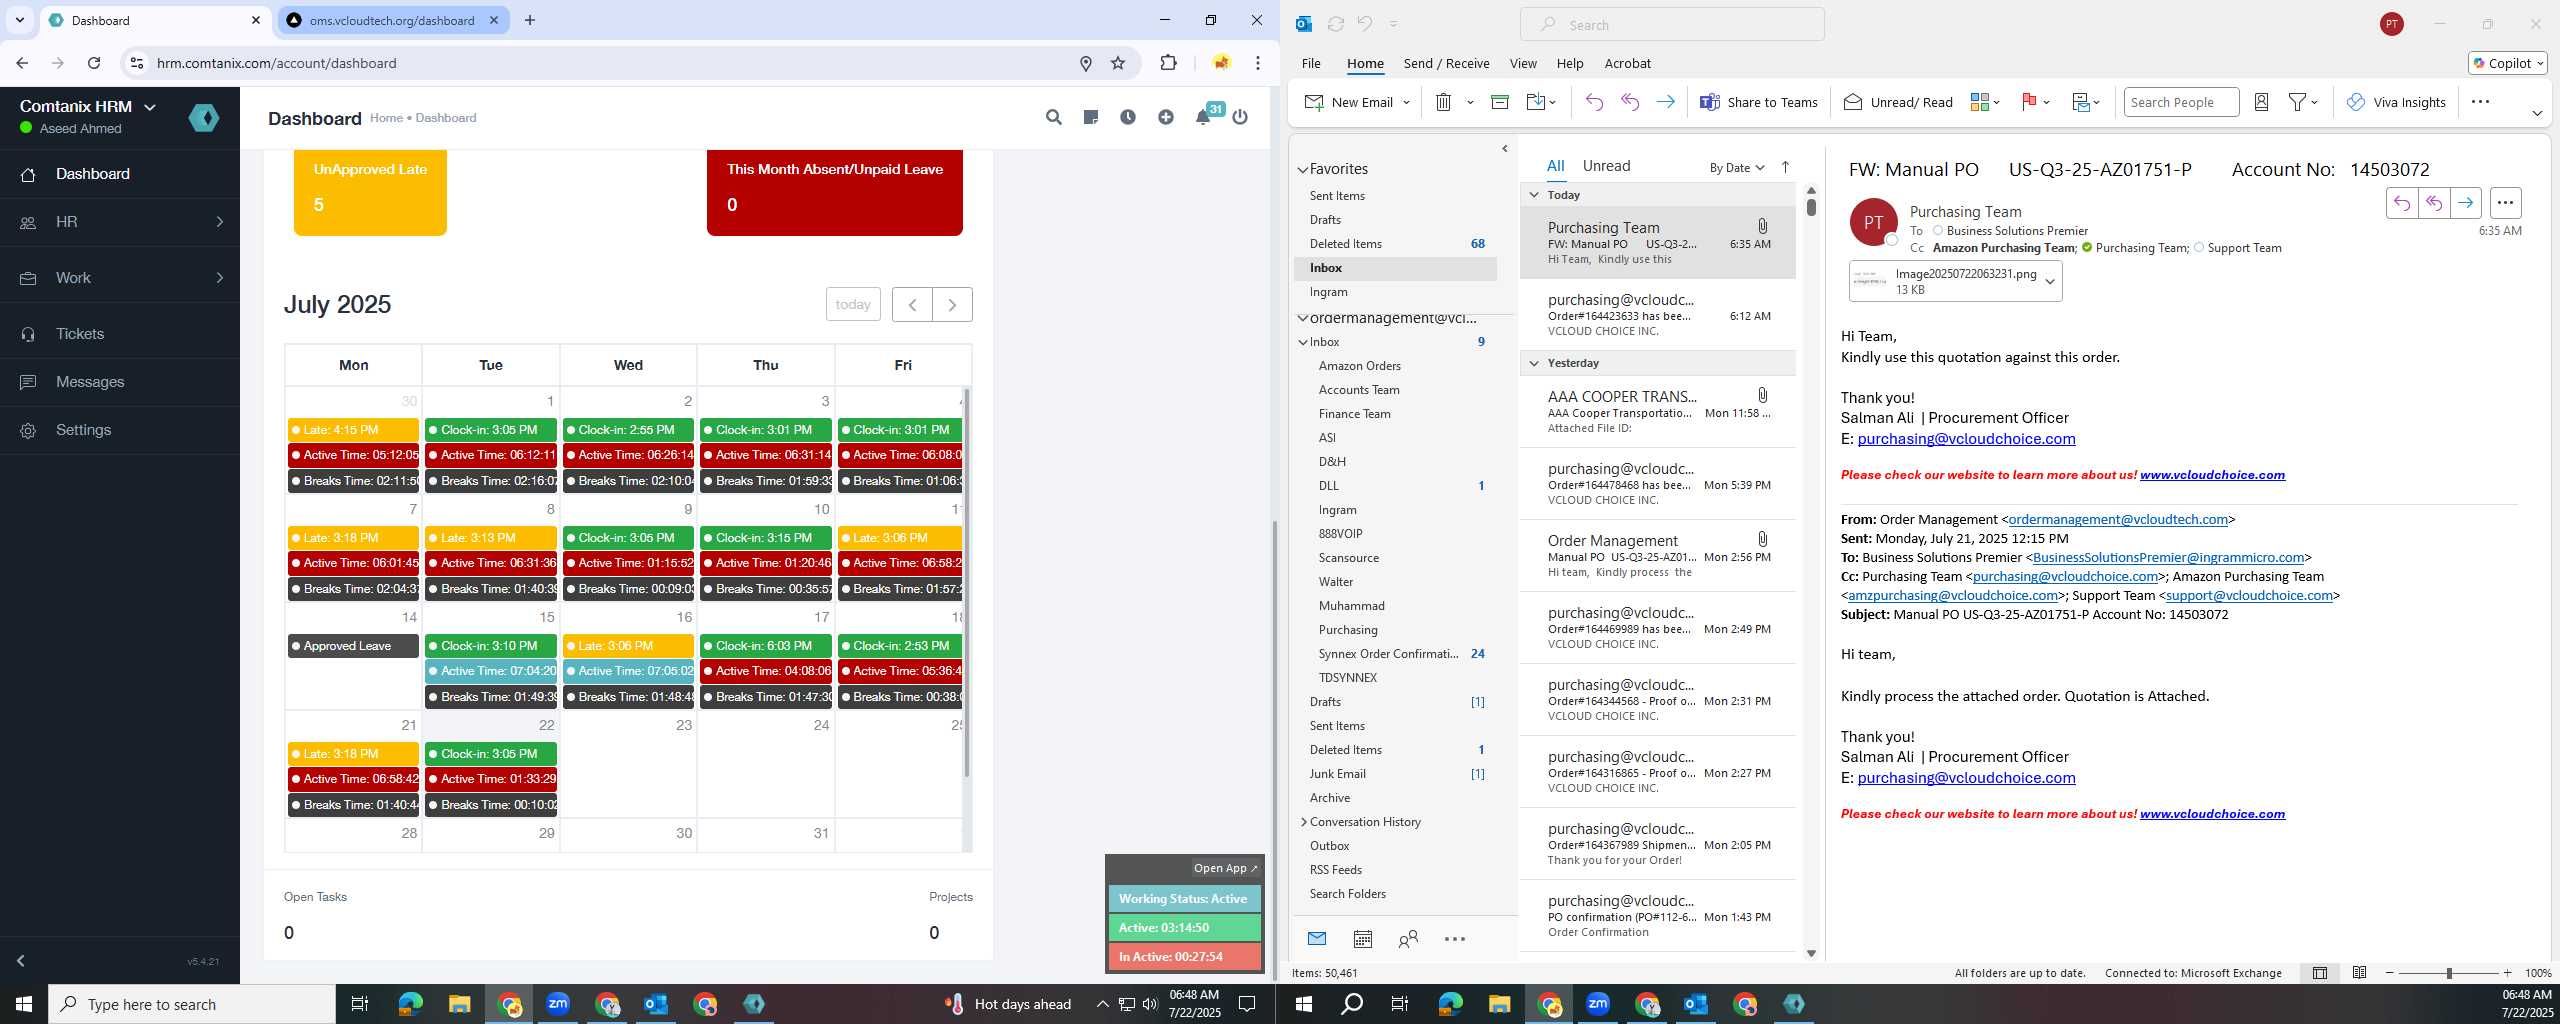The image size is (2560, 1024).
Task: Expand the Work section in HRM sidebar
Action: click(x=120, y=278)
